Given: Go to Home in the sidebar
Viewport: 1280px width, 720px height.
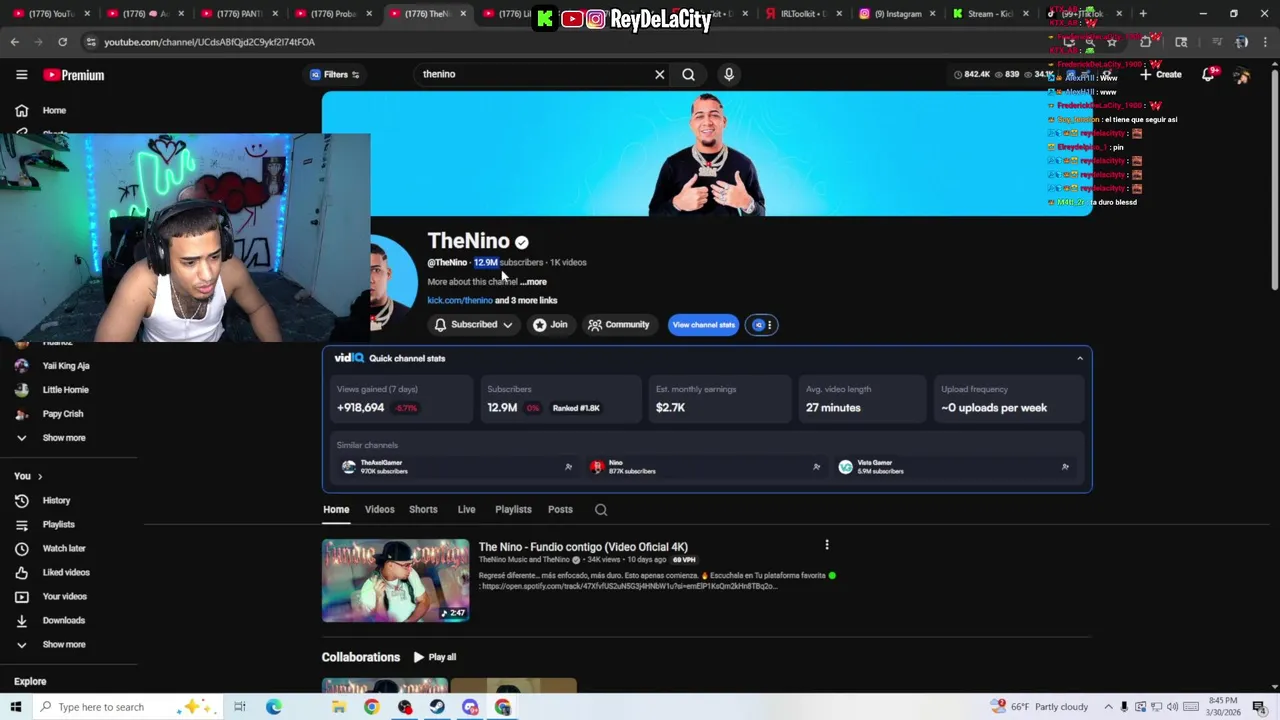Looking at the screenshot, I should click(54, 110).
